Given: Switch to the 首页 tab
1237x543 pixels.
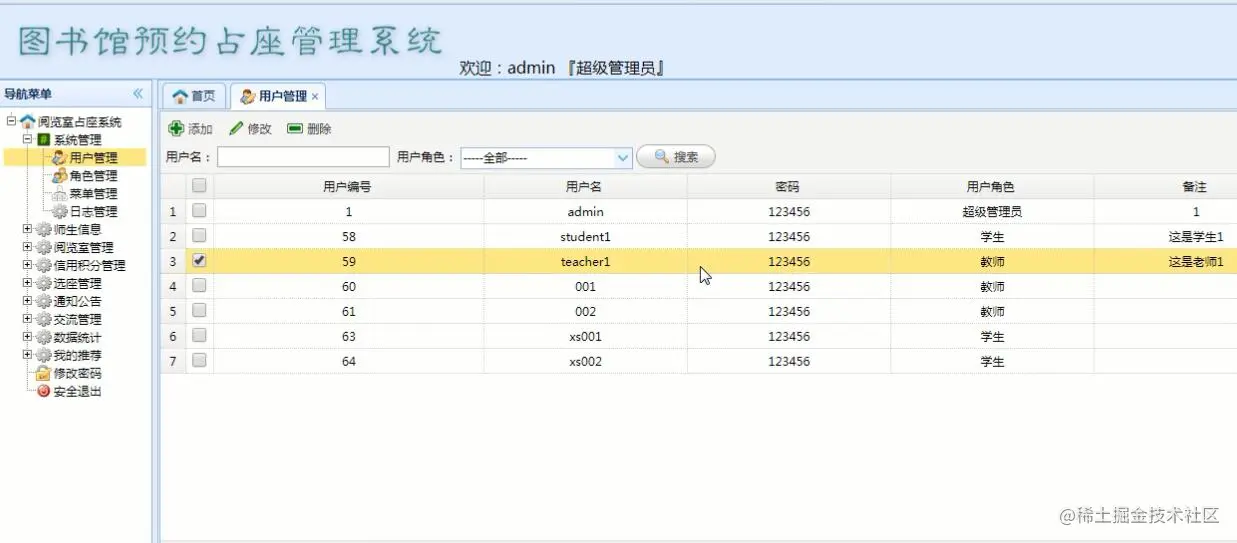Looking at the screenshot, I should pyautogui.click(x=194, y=96).
